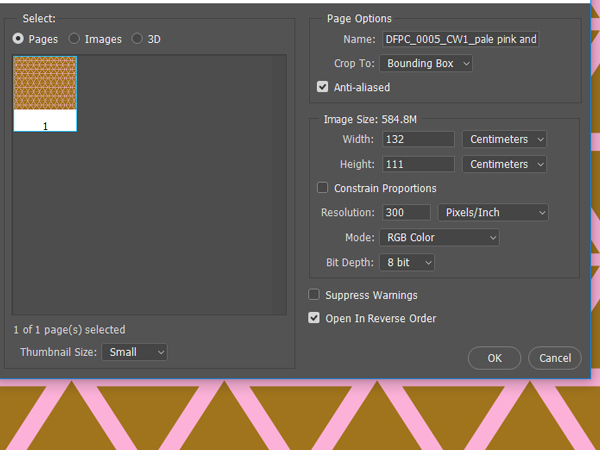Open the Mode RGB Color dropdown
The width and height of the screenshot is (600, 450).
pyautogui.click(x=439, y=238)
